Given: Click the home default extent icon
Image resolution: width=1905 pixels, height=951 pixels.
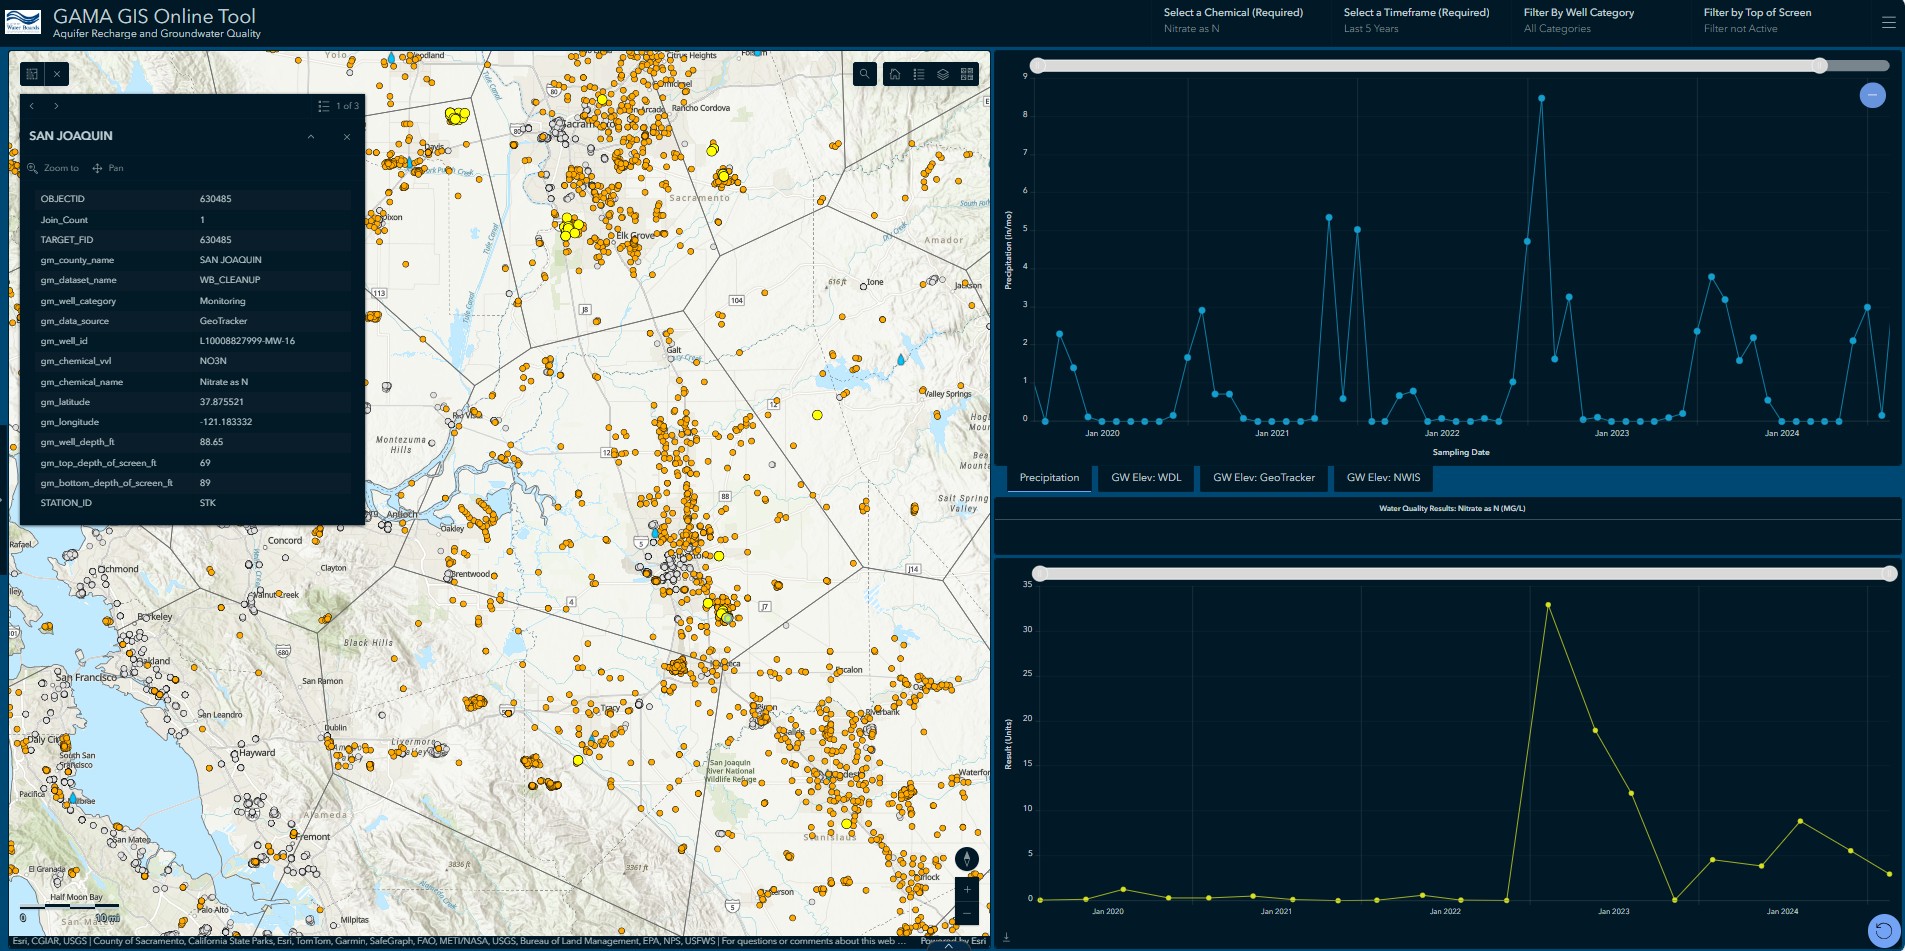Looking at the screenshot, I should click(895, 74).
